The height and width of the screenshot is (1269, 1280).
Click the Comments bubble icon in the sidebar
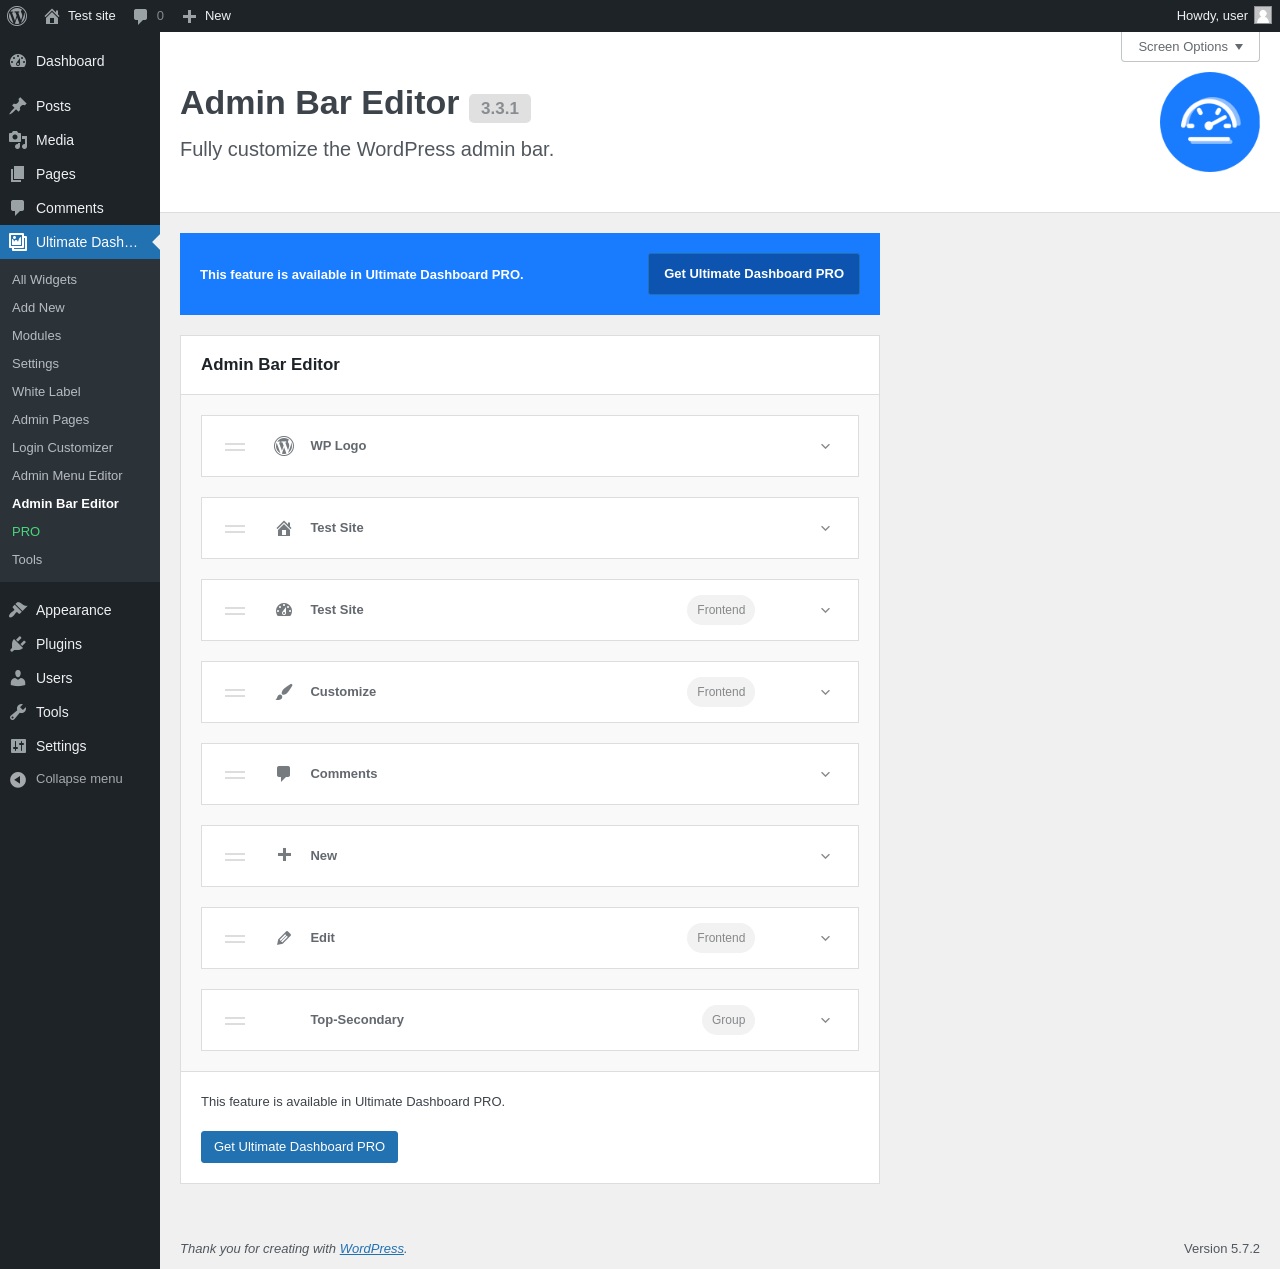pos(18,208)
